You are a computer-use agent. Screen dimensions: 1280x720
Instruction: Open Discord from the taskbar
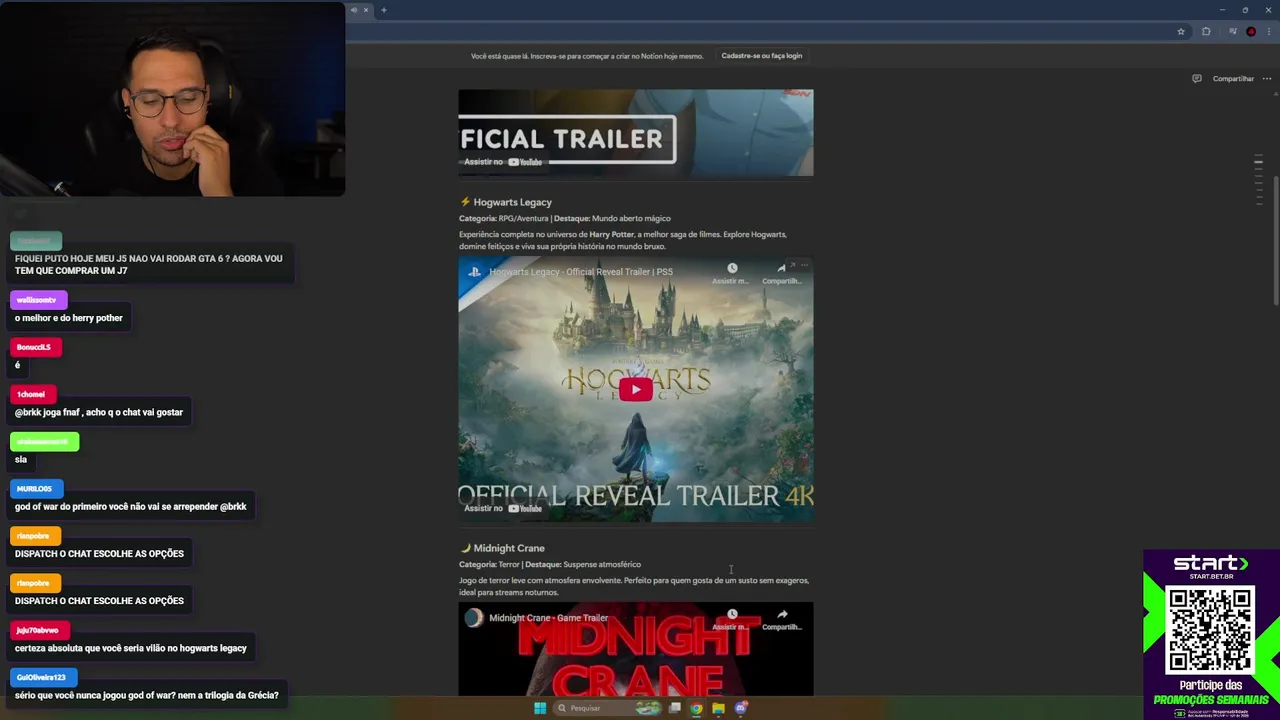click(741, 708)
